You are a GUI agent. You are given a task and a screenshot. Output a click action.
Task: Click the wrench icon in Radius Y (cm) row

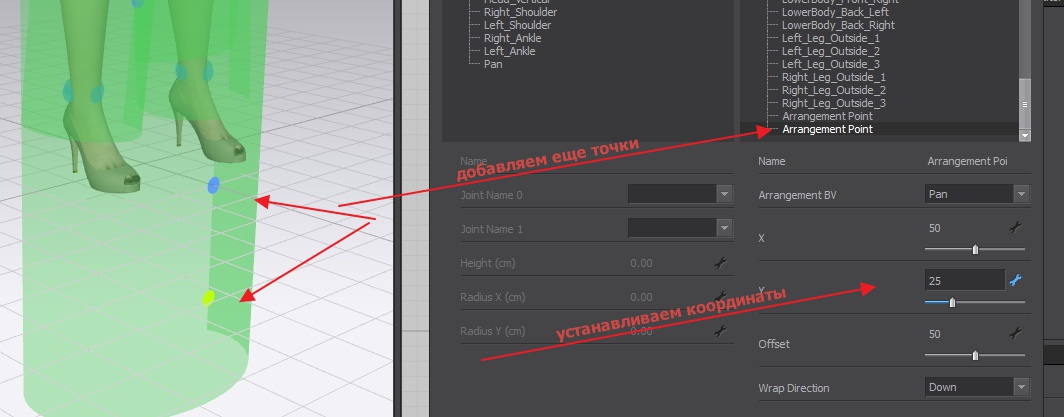(721, 331)
